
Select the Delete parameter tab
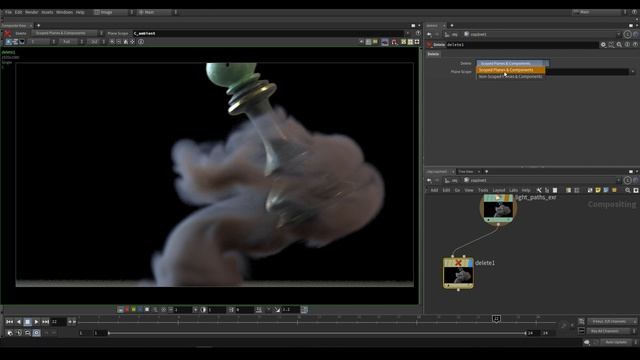point(433,54)
